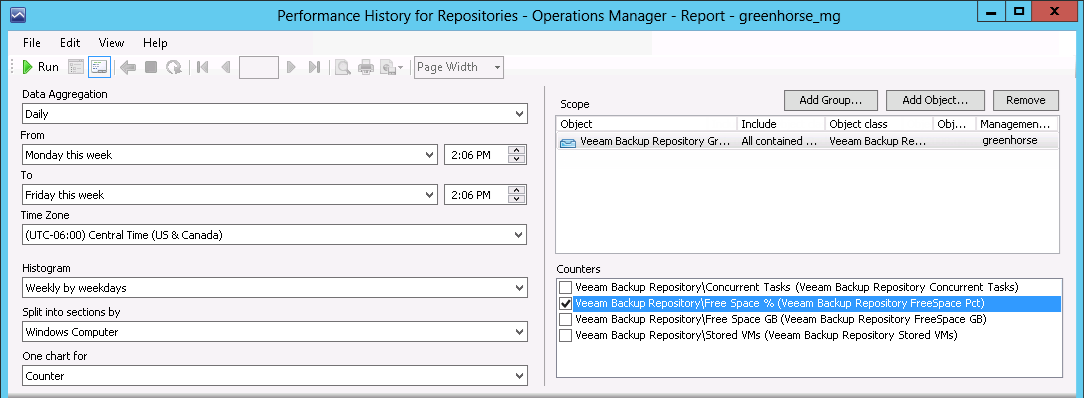Go to the first page icon
This screenshot has height=398, width=1084.
[x=203, y=67]
